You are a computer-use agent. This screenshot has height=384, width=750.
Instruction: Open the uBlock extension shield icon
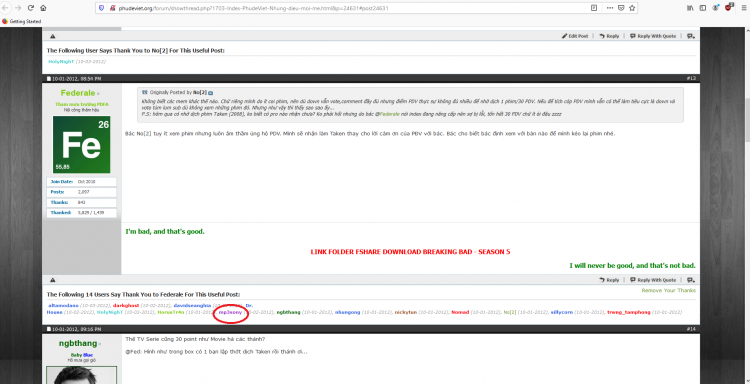[729, 7]
